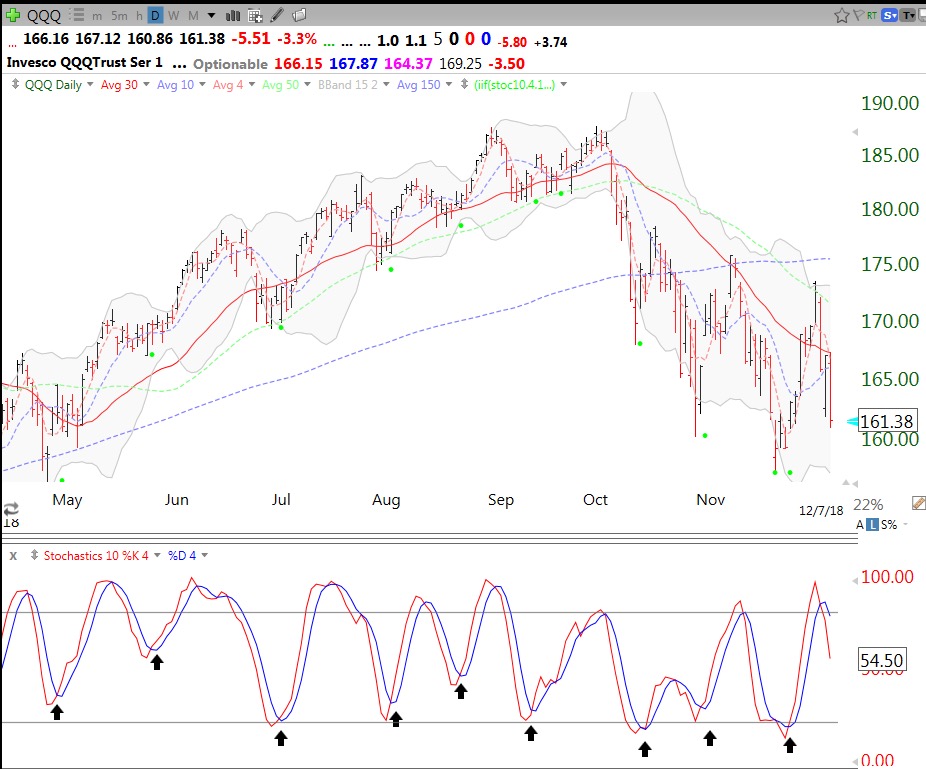Expand the iif(stoc10.4.1...) indicator menu
The height and width of the screenshot is (769, 926).
tap(564, 84)
